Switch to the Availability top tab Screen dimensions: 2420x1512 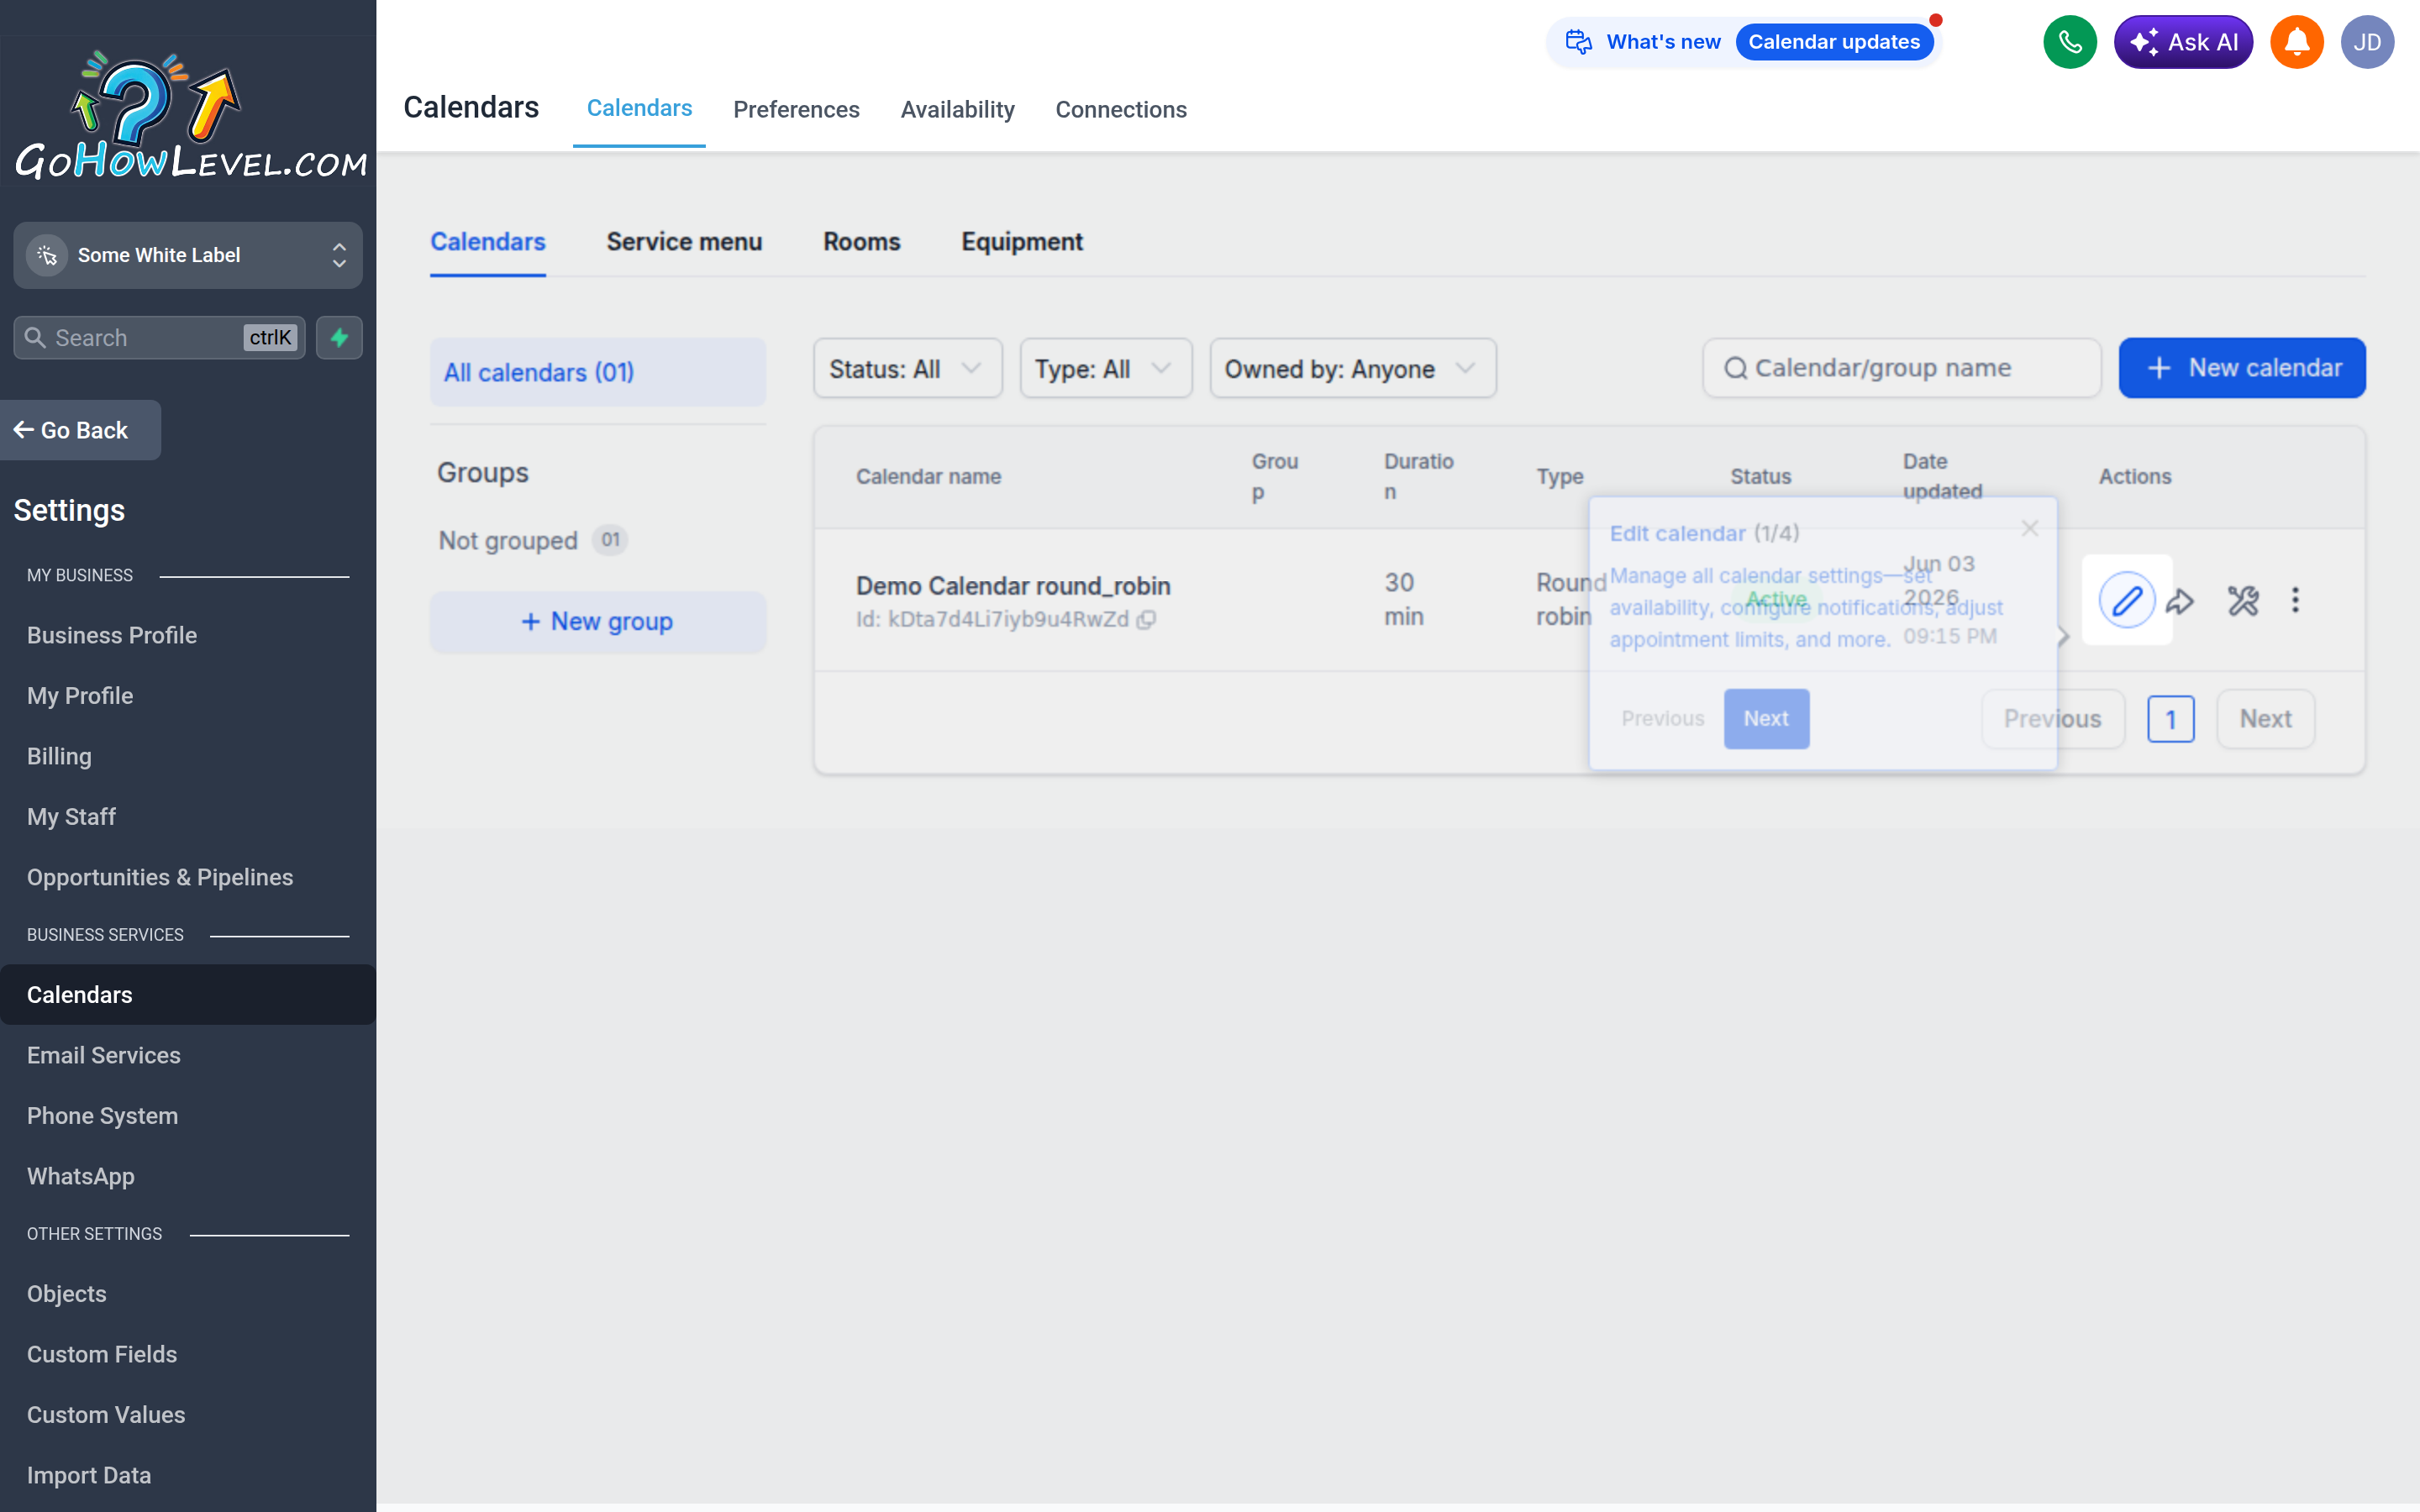957,110
